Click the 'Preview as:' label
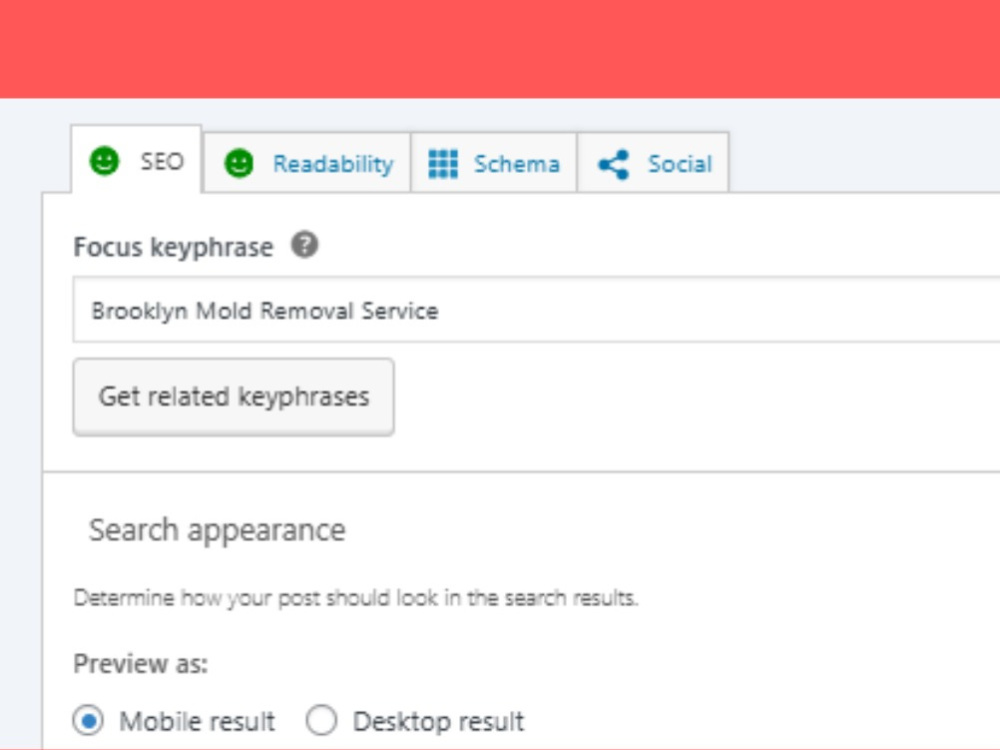This screenshot has height=750, width=1000. (140, 664)
